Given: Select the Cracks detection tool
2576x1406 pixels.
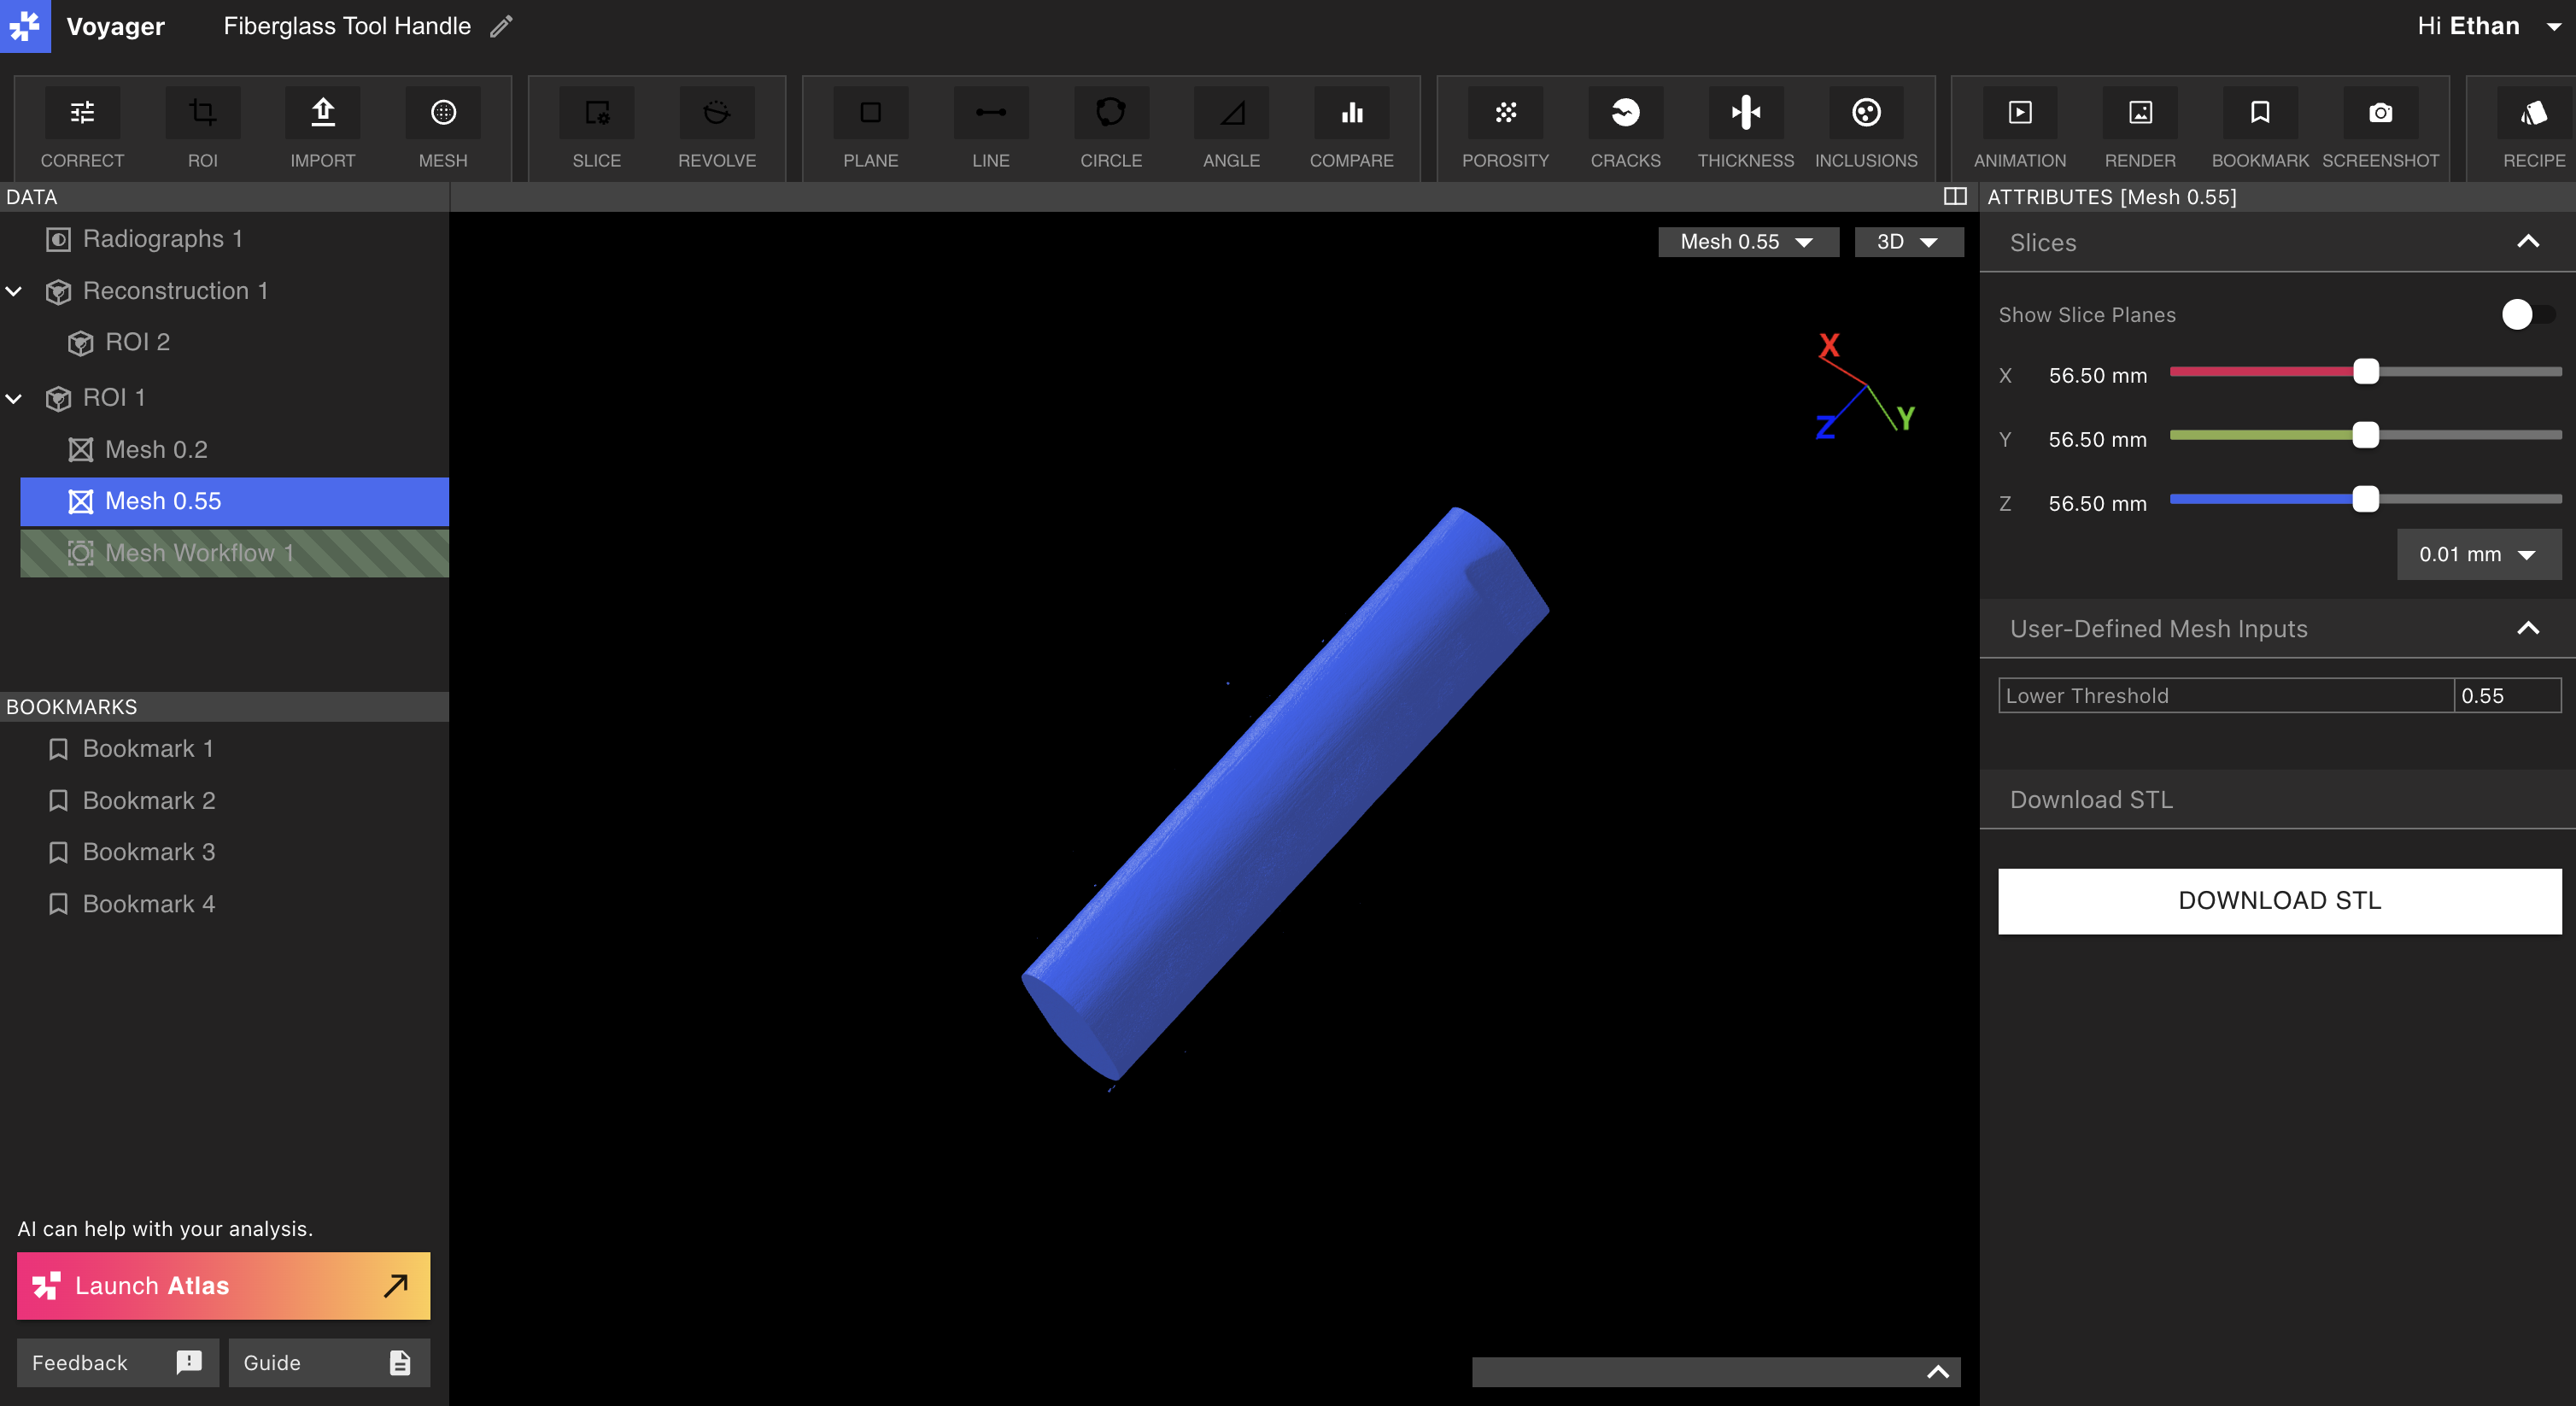Looking at the screenshot, I should [x=1625, y=113].
